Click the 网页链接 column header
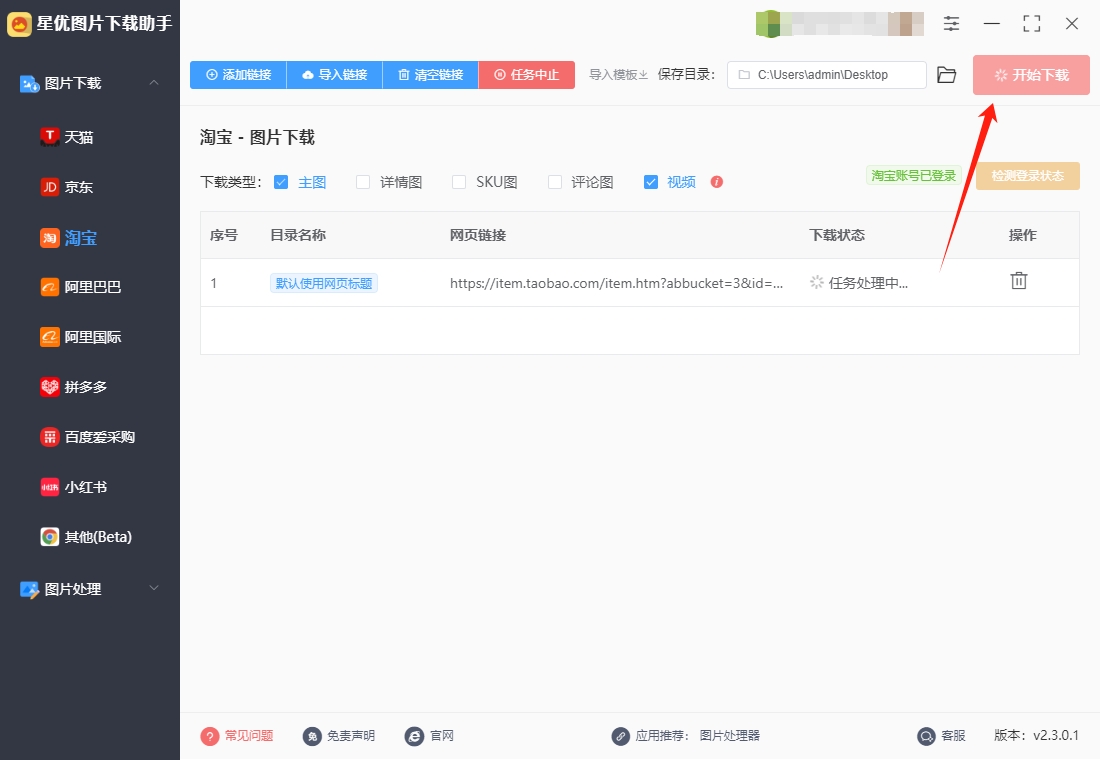 [x=478, y=235]
